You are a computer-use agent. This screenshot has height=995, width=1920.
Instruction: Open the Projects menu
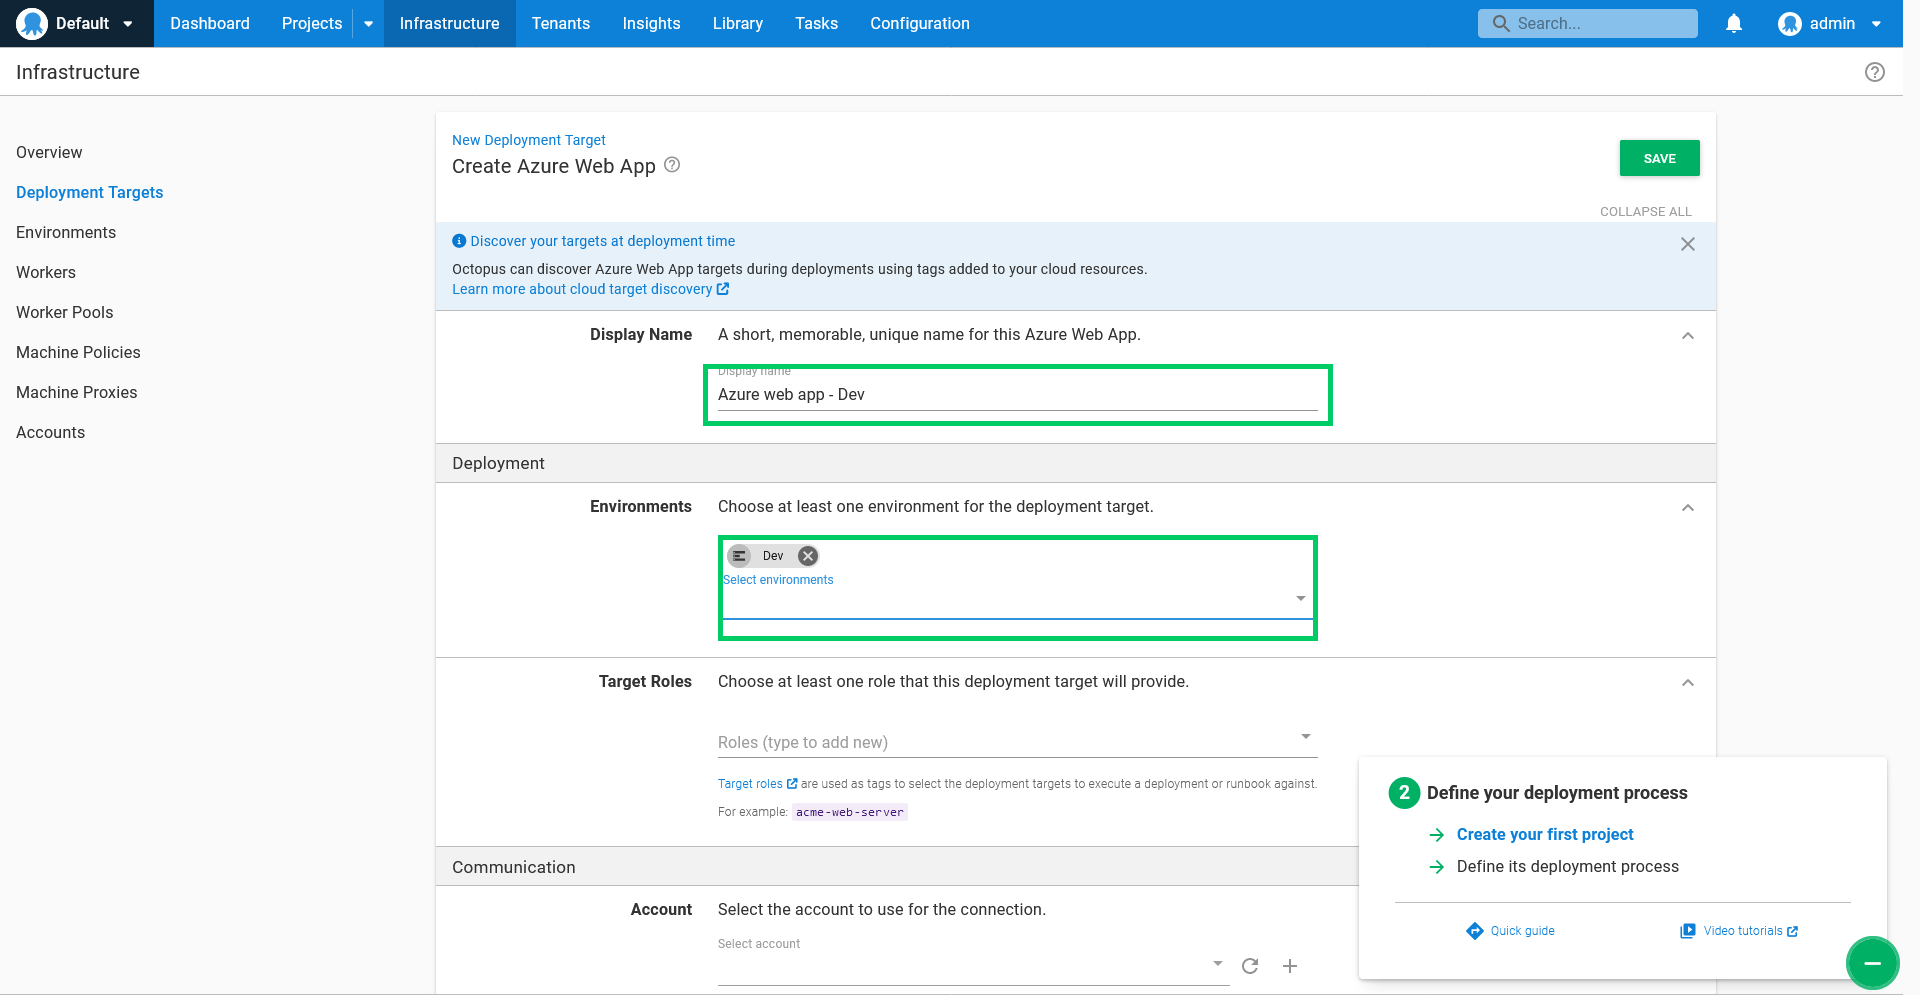pyautogui.click(x=312, y=23)
